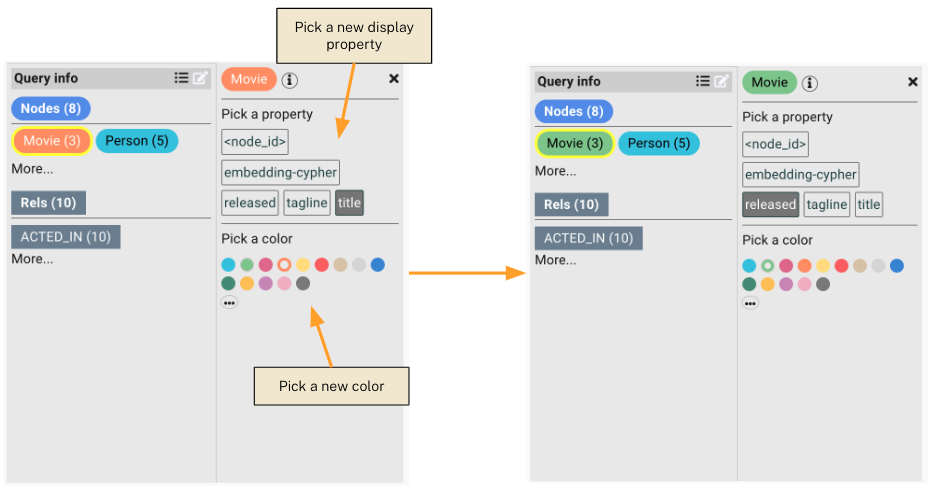Image resolution: width=932 pixels, height=490 pixels.
Task: Choose embedding-cypher property in the orange Movie panel
Action: coord(281,172)
